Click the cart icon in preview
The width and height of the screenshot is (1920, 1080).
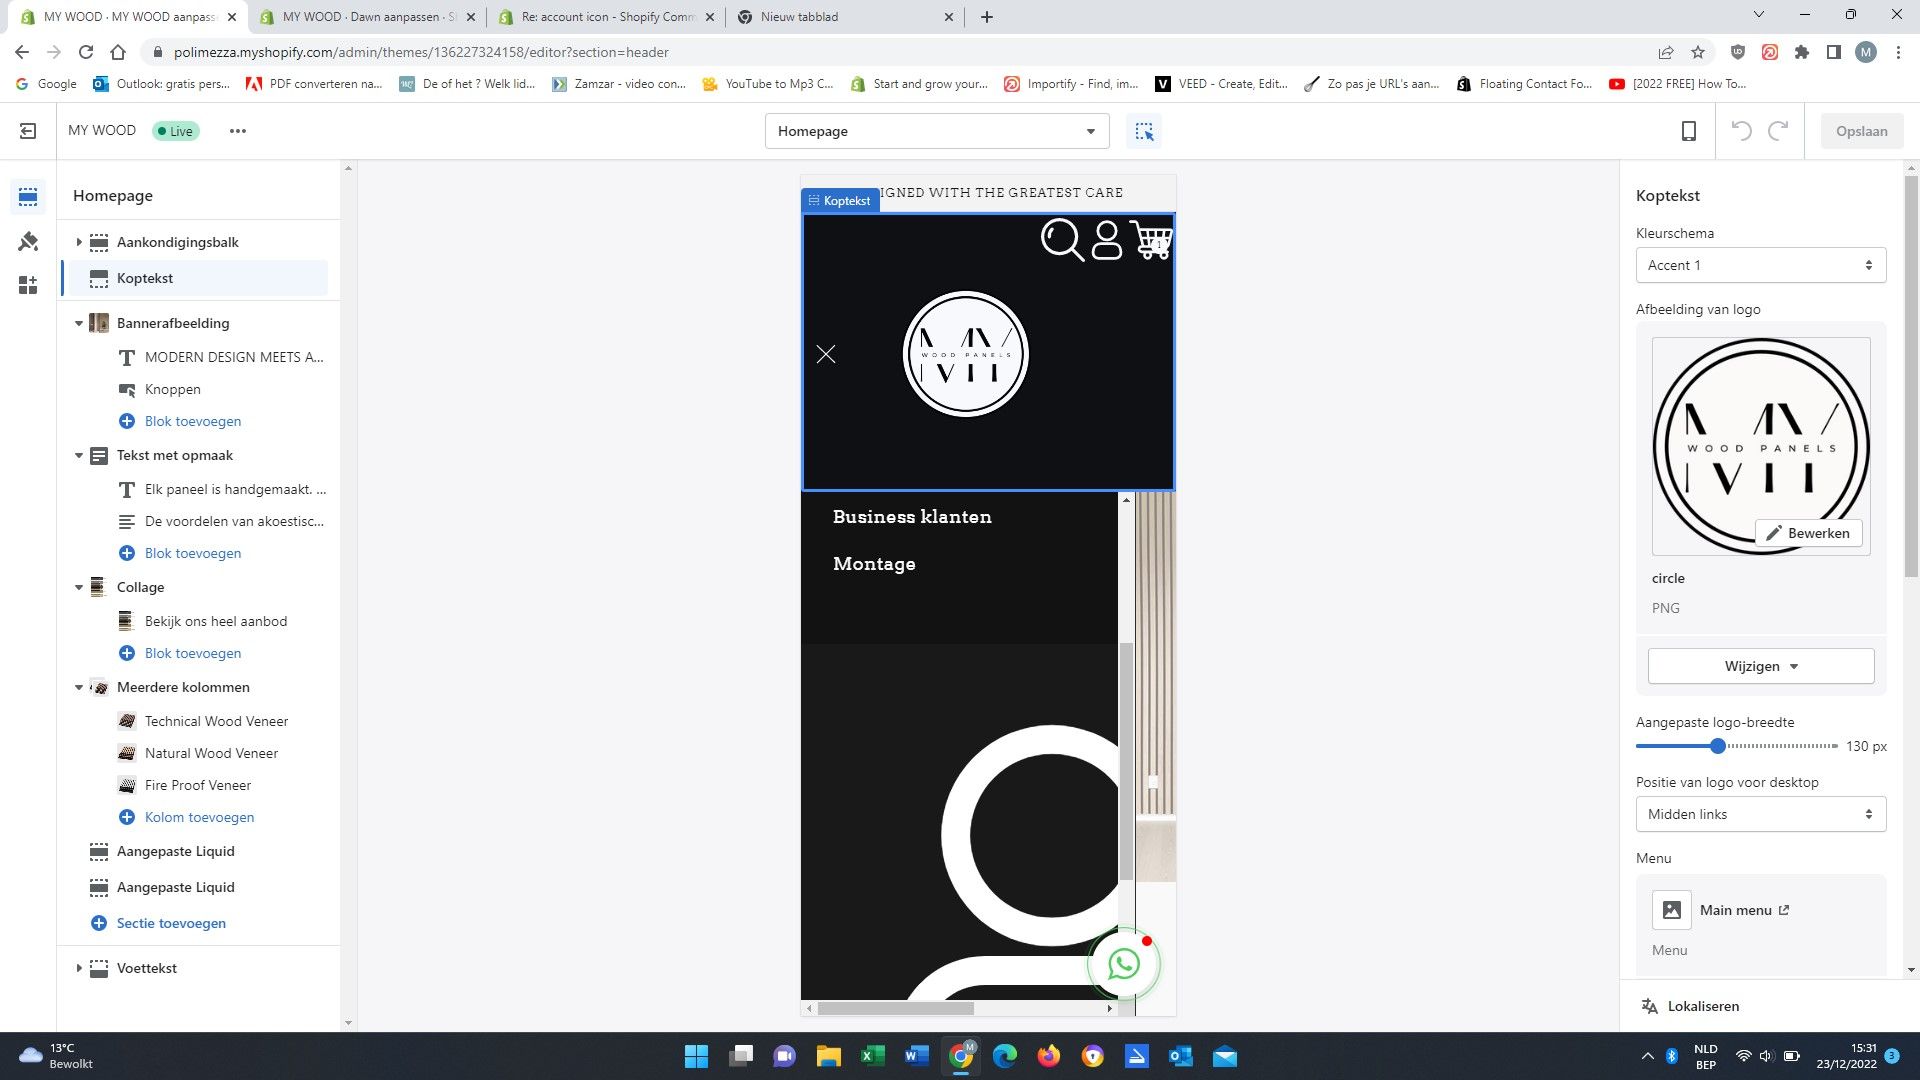(1151, 240)
